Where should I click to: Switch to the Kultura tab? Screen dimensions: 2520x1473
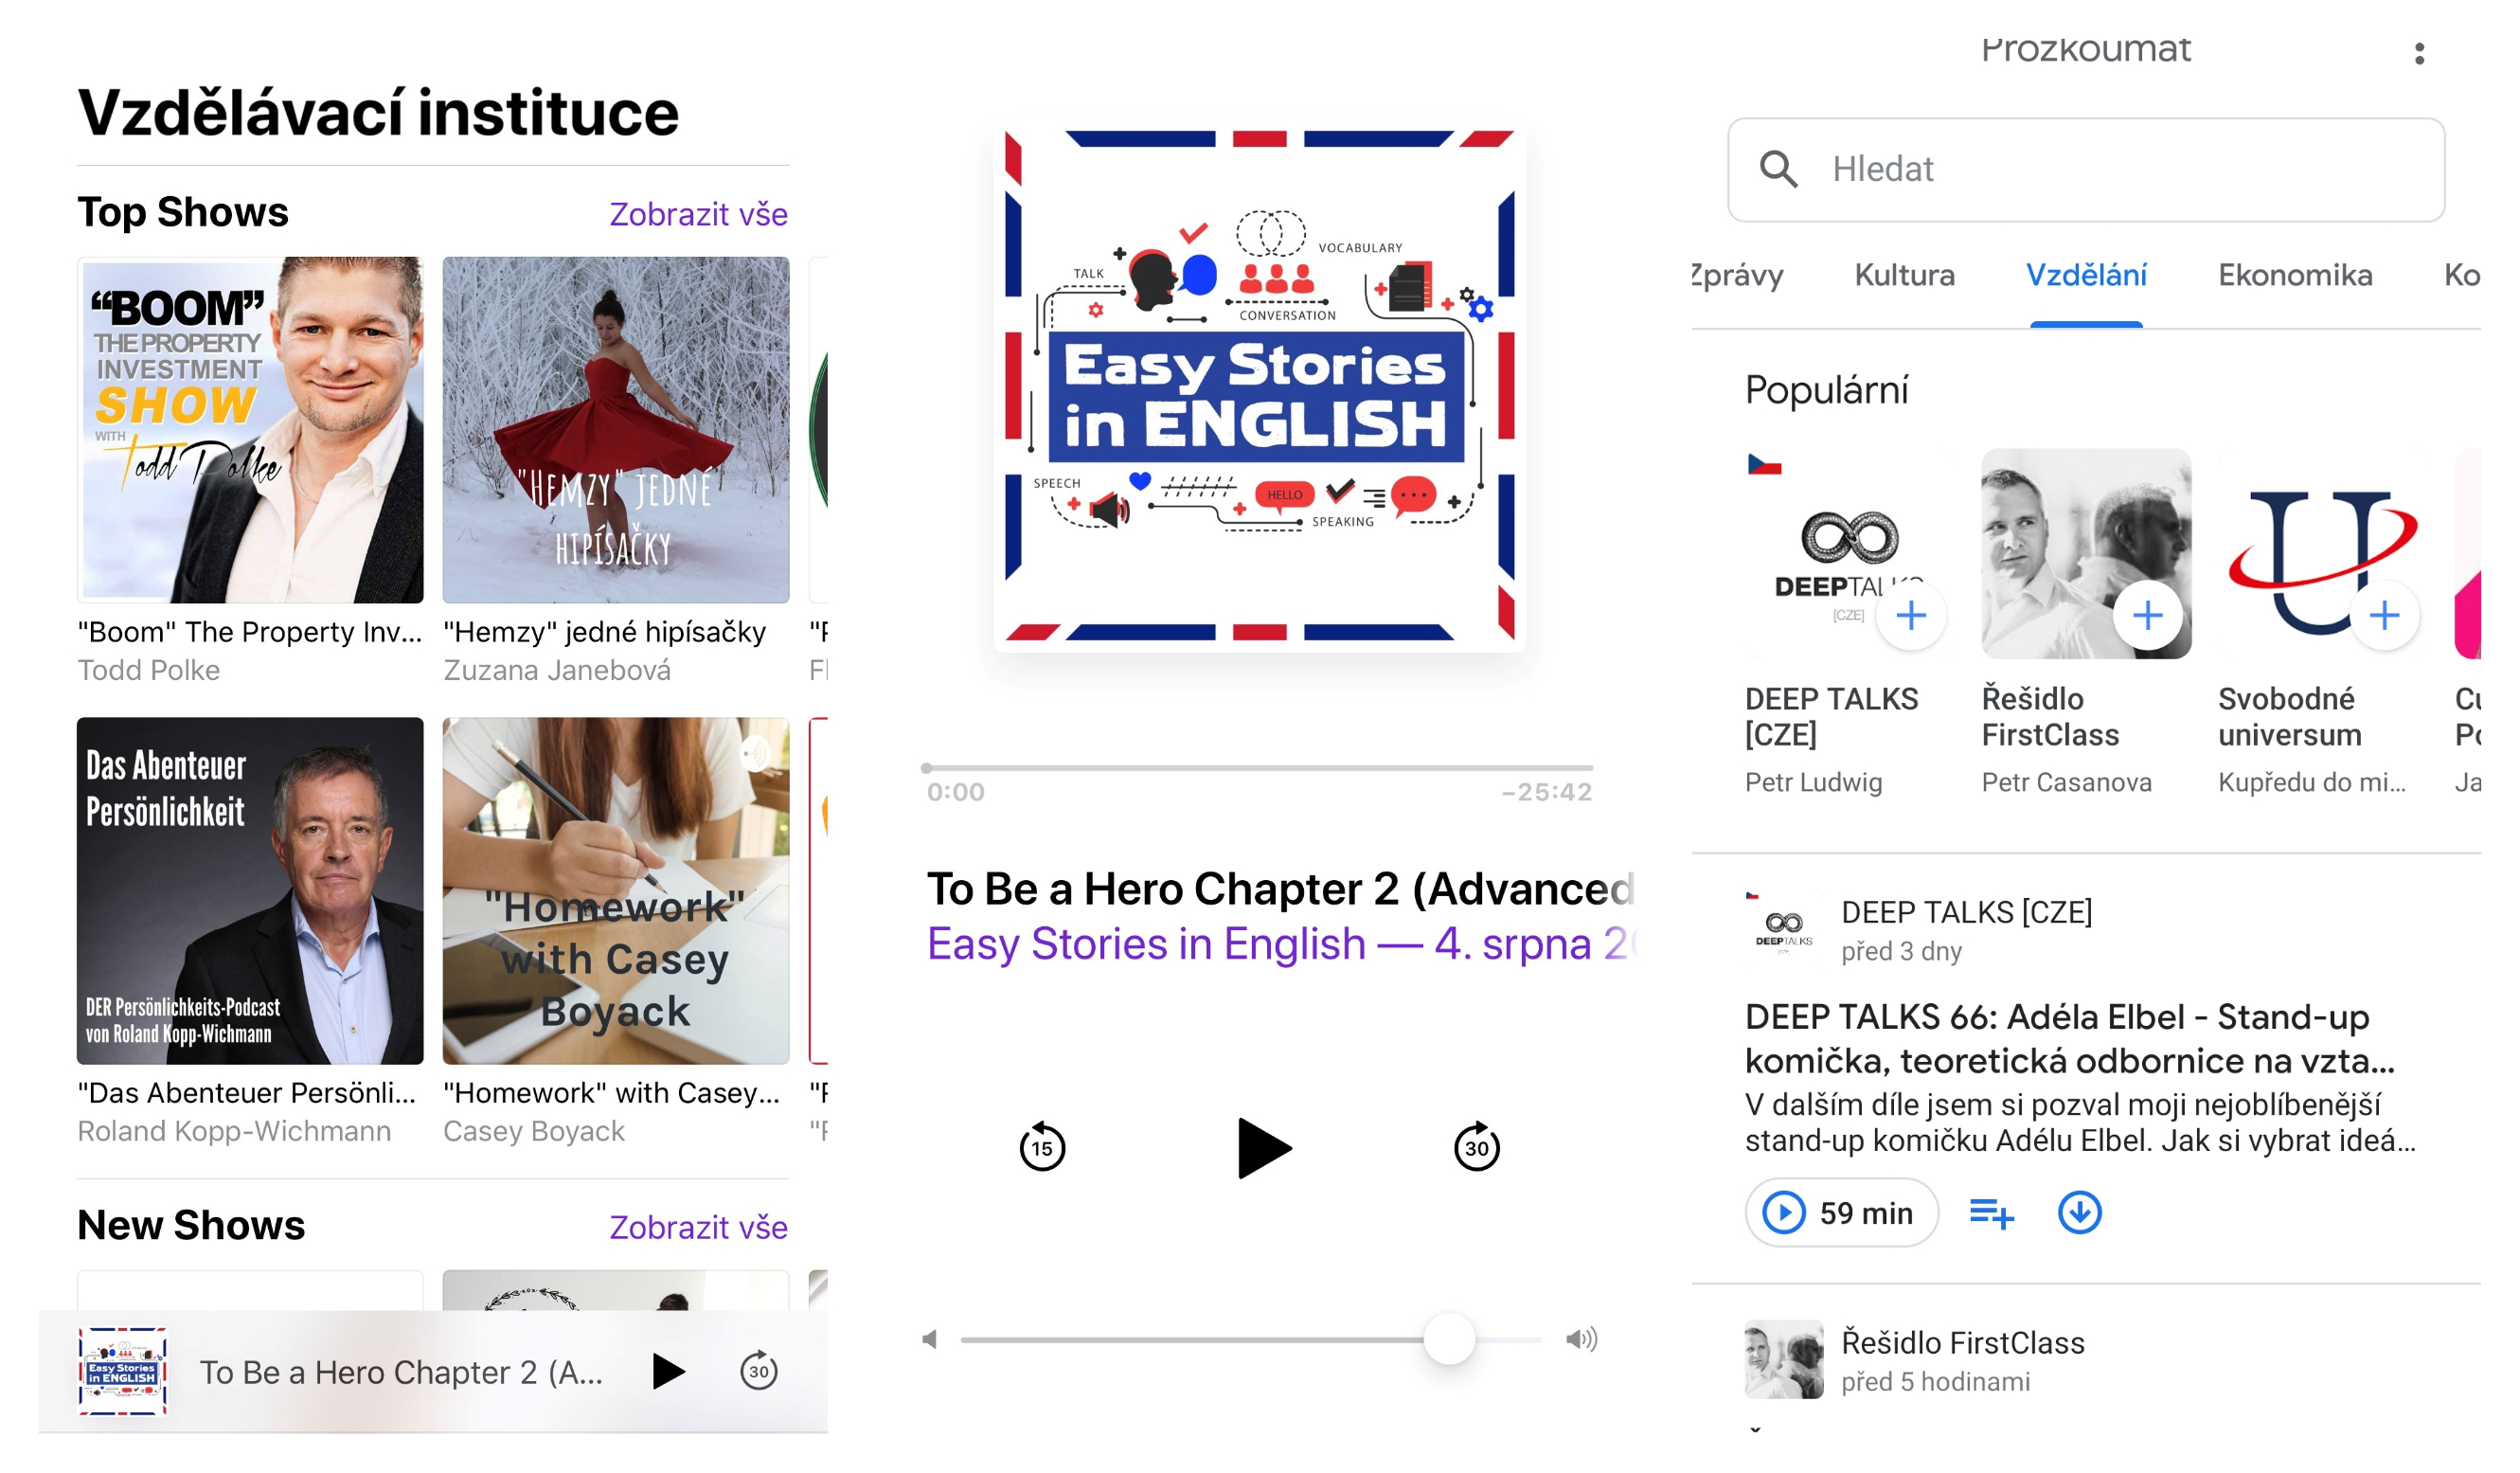coord(1904,275)
